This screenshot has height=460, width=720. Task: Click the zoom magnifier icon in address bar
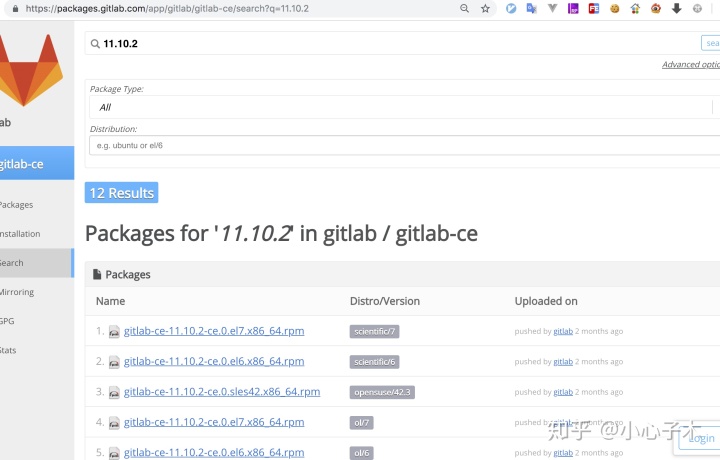tap(464, 8)
